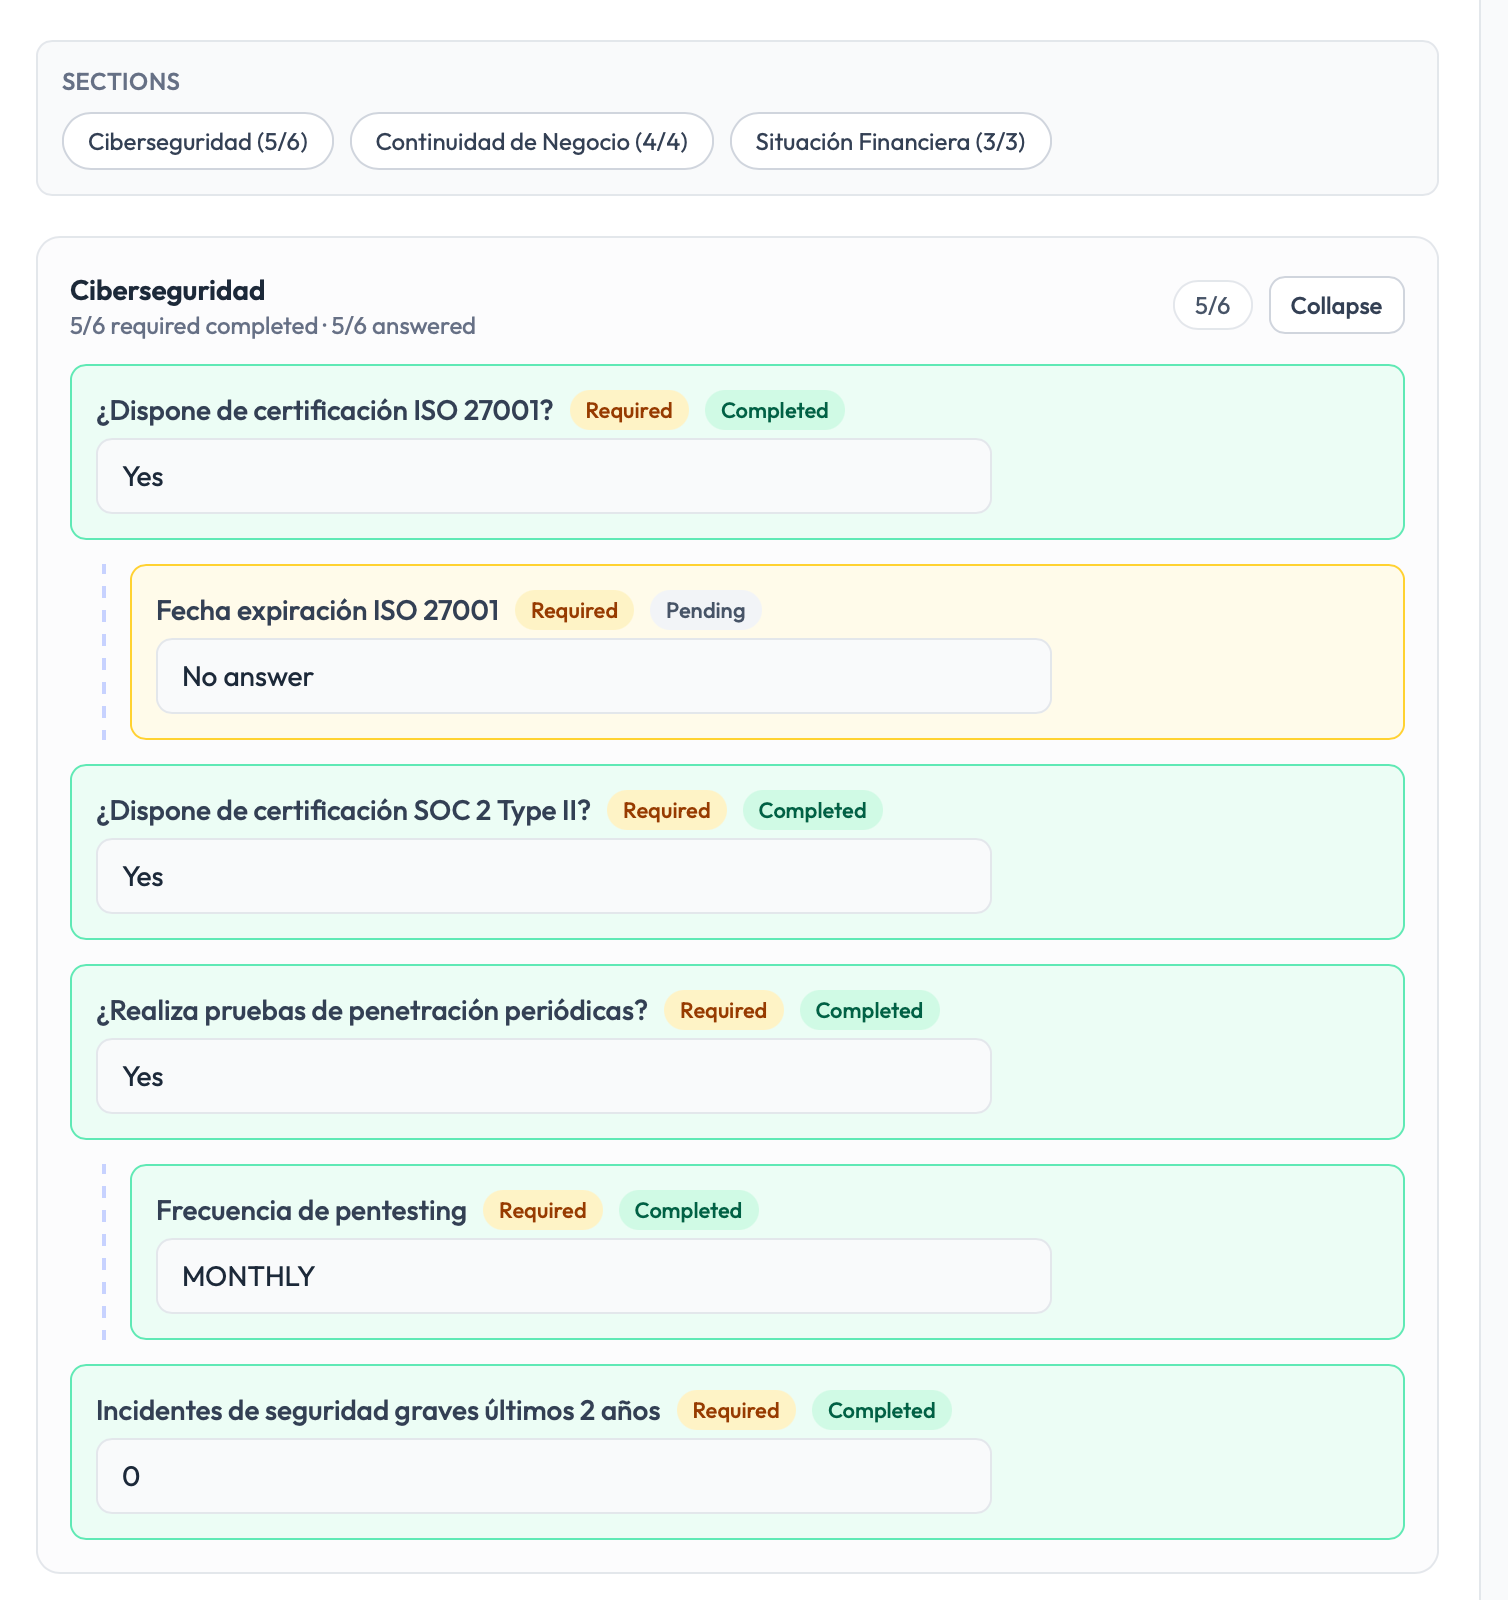Screen dimensions: 1508x1600
Task: Click '5/6 required completed · 5/6 answered' text
Action: (x=273, y=326)
